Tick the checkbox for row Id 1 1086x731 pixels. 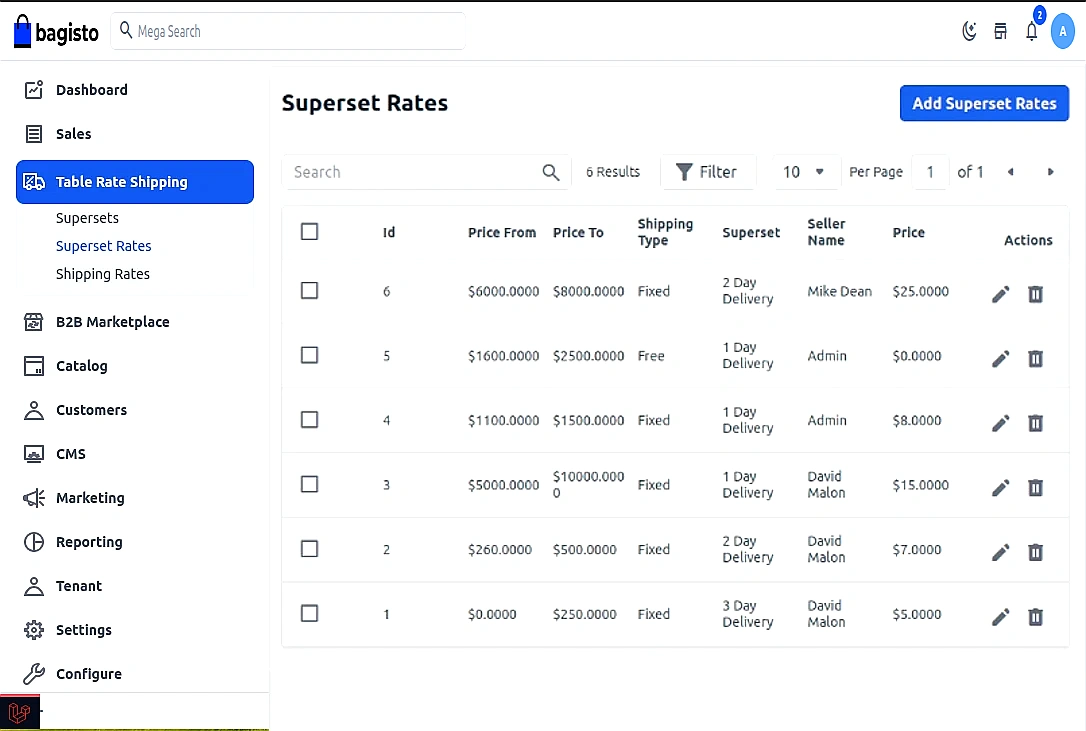coord(309,613)
